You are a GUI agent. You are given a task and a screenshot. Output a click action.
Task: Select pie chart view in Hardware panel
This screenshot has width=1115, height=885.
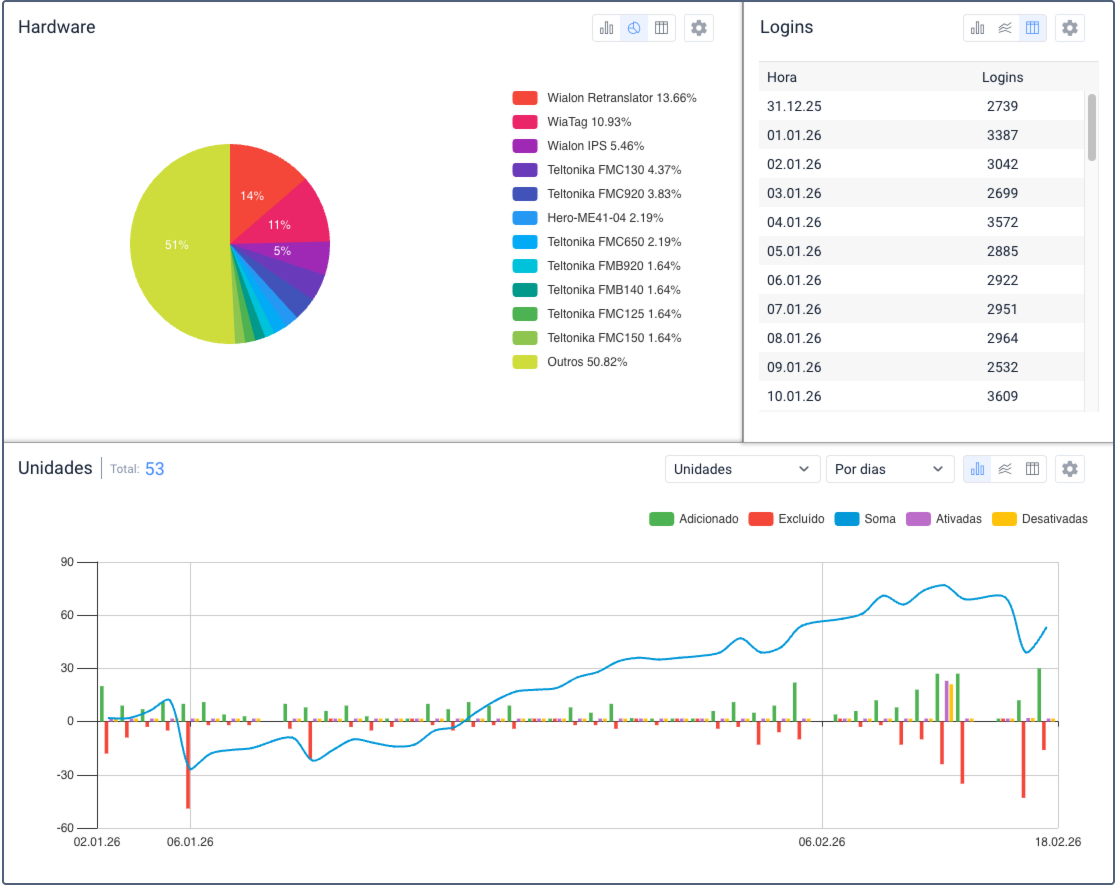click(634, 28)
